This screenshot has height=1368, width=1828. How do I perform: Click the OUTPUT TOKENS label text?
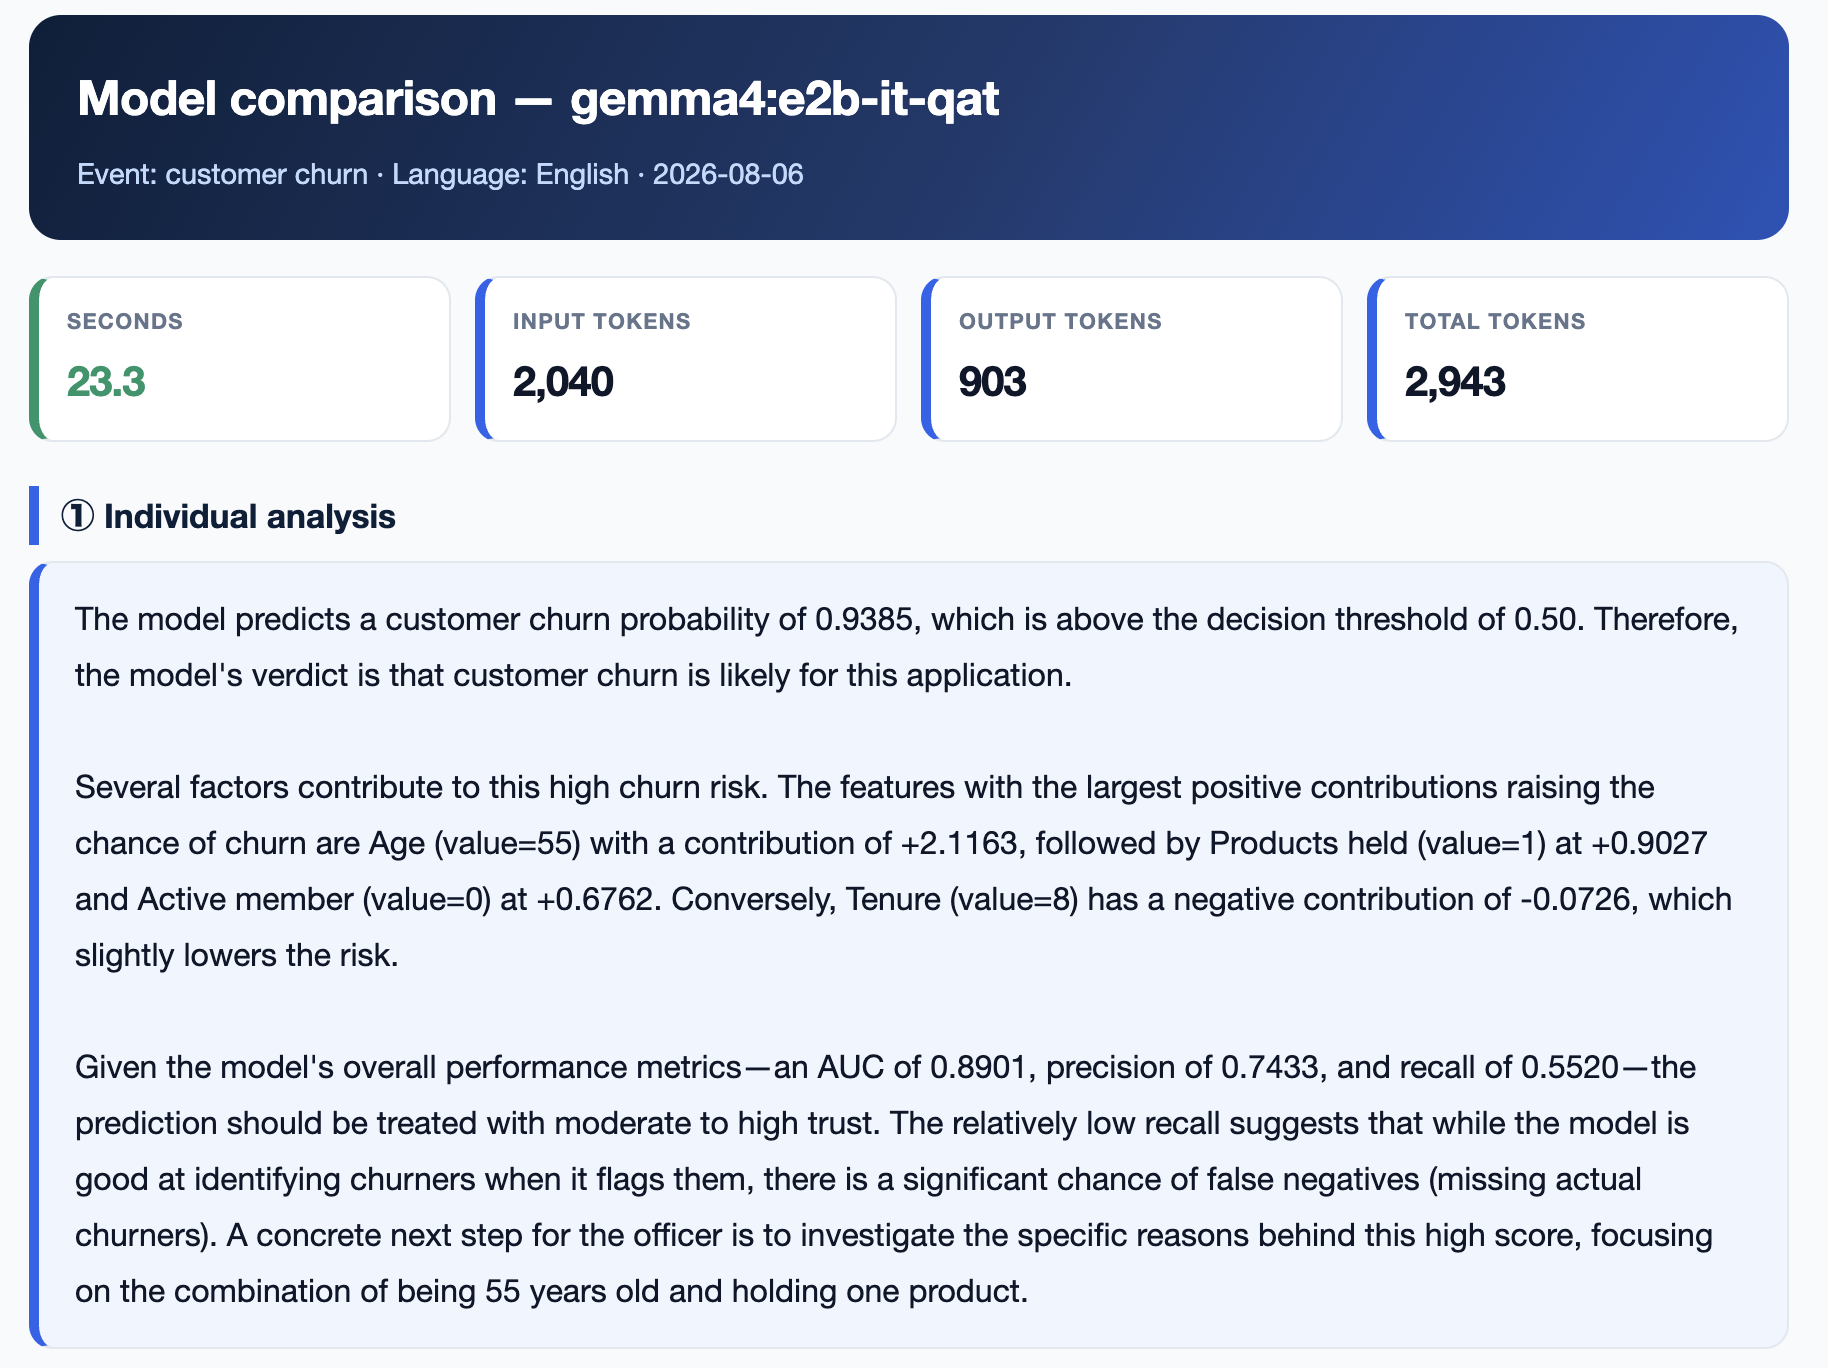1060,321
